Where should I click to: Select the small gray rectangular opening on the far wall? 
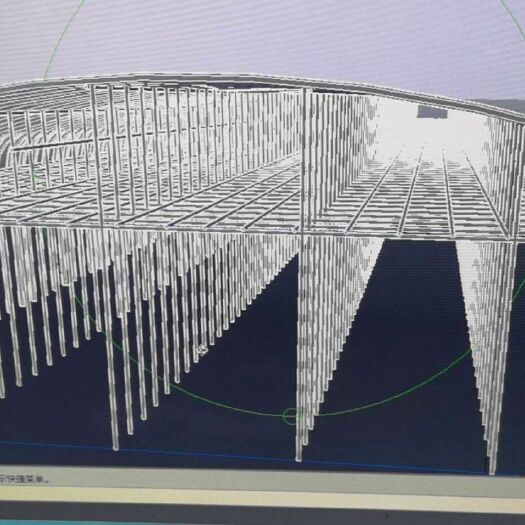pos(432,111)
